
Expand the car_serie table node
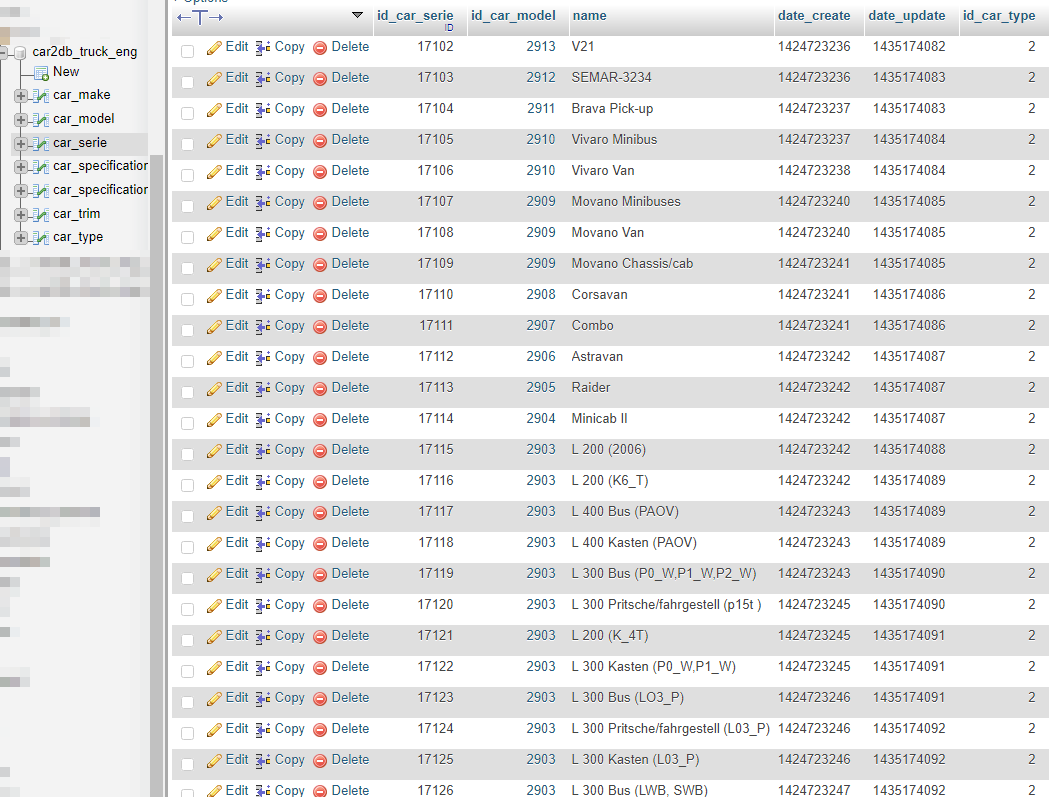click(21, 143)
